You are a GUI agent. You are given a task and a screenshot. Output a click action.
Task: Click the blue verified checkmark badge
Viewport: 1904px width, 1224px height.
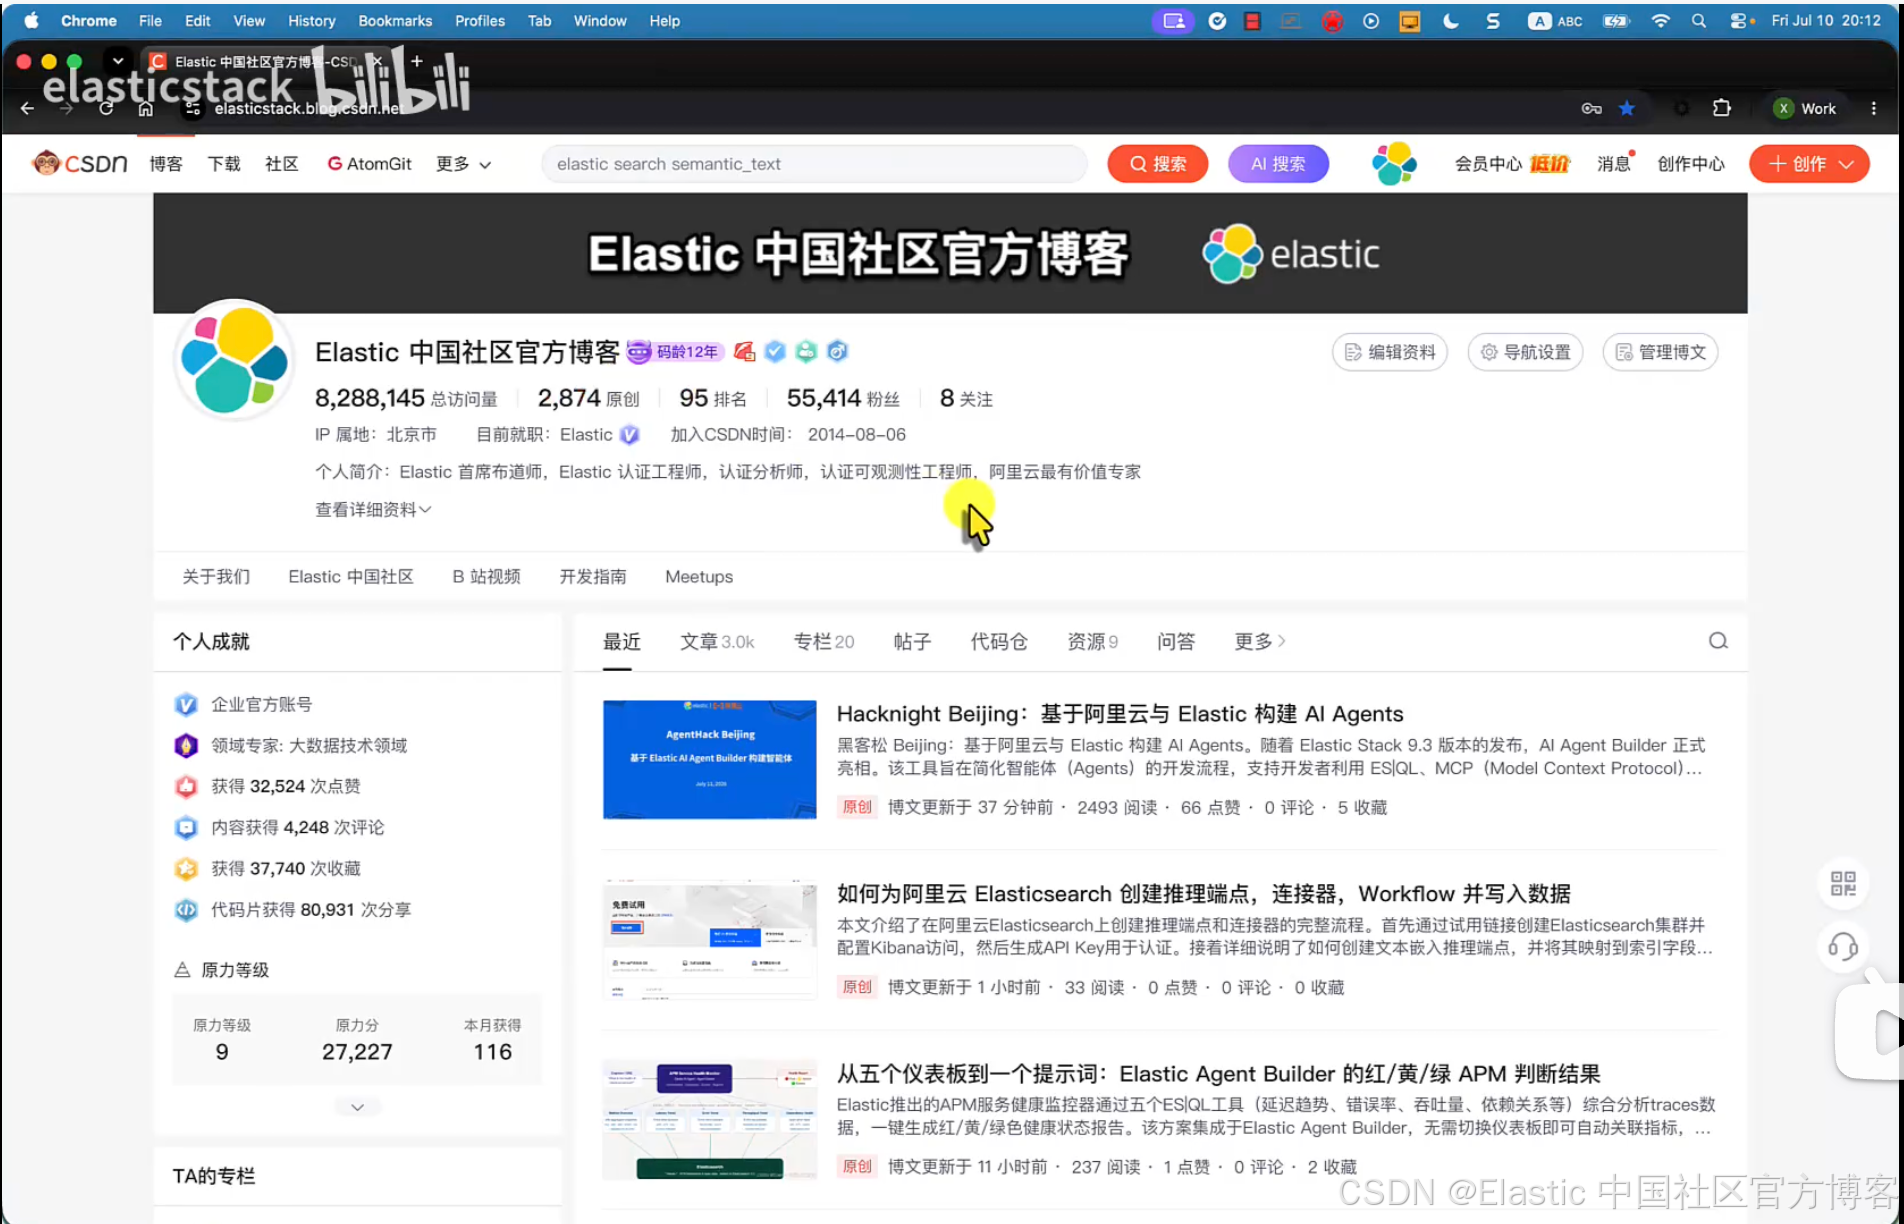click(775, 351)
